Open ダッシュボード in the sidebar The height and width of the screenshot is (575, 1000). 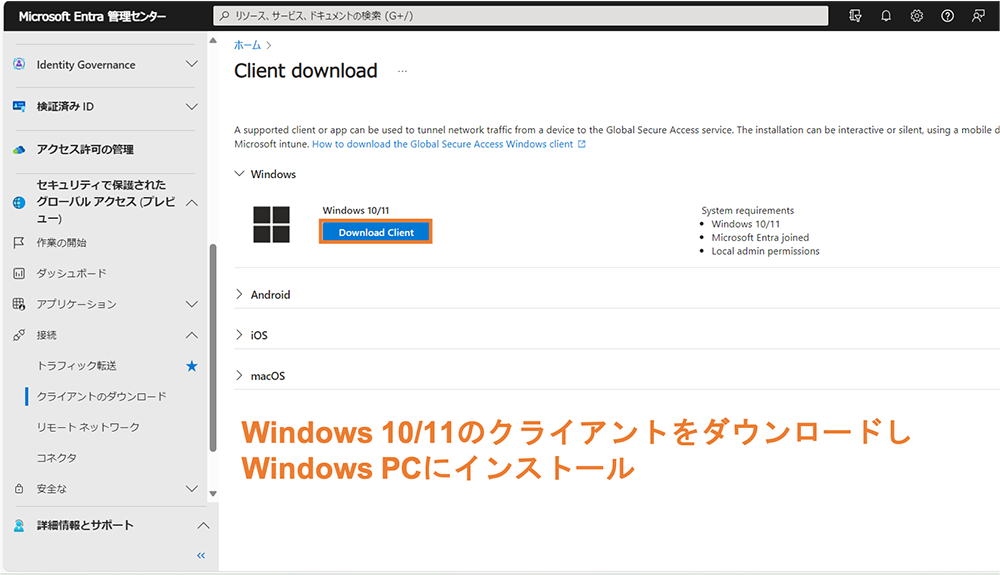(x=71, y=273)
